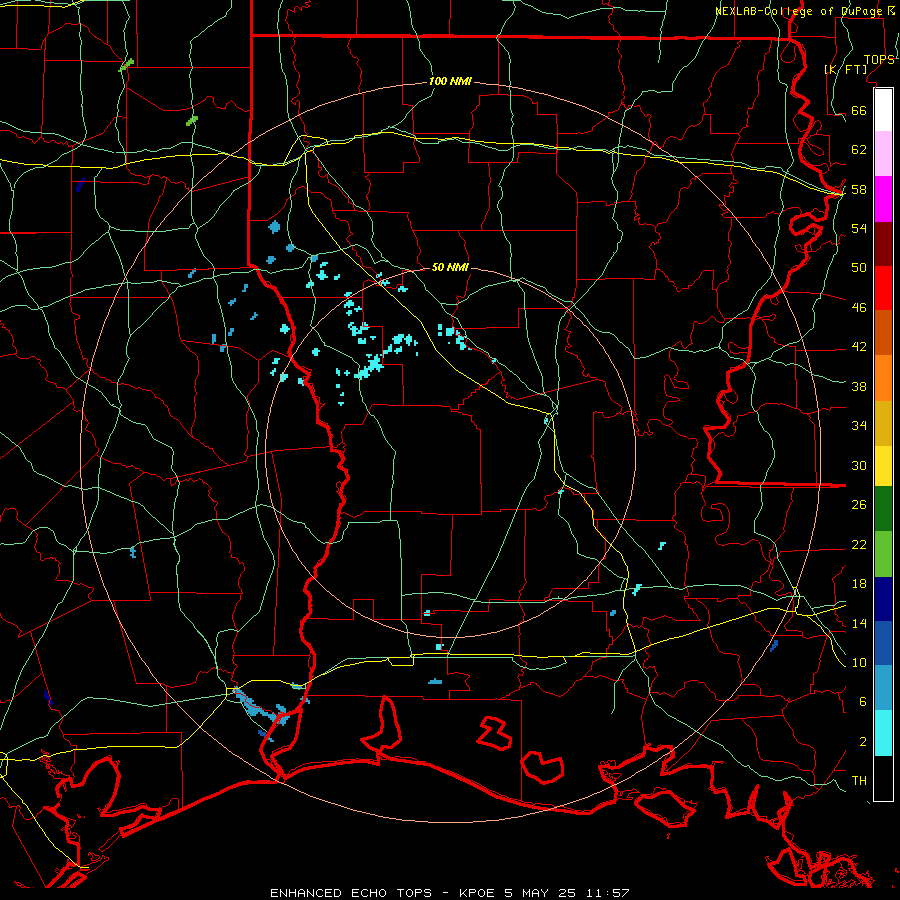900x900 pixels.
Task: Click the Enhanced Echo Tops KPOE timestamp caption
Action: [x=450, y=893]
